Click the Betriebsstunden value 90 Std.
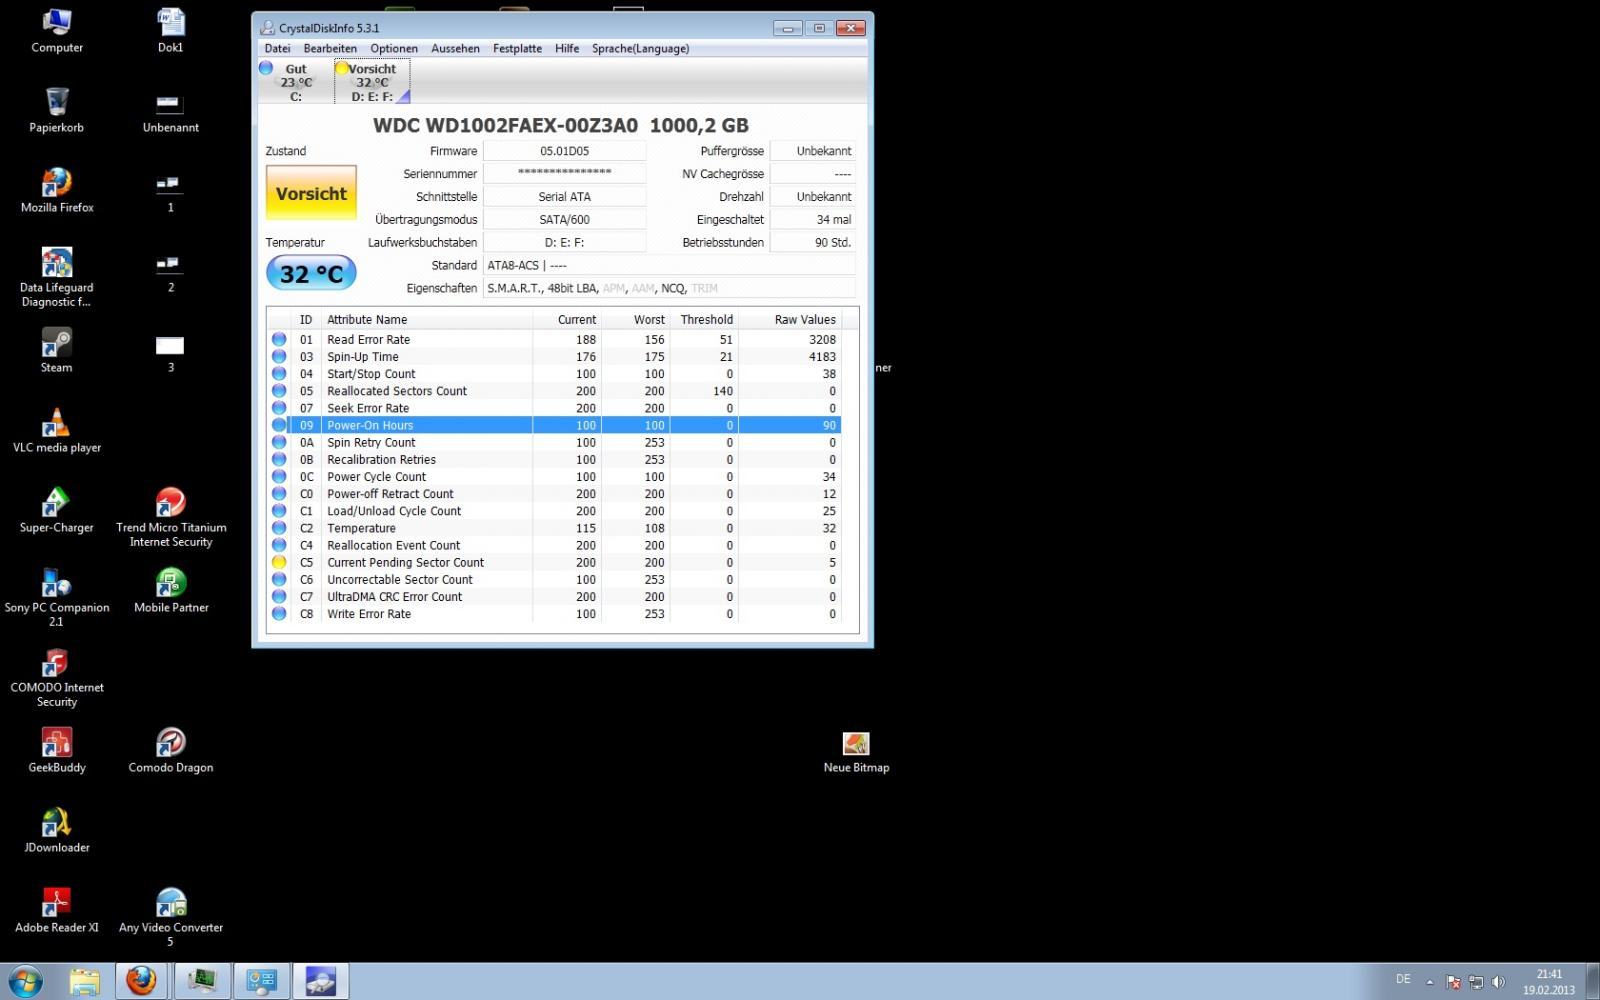1600x1000 pixels. tap(813, 243)
